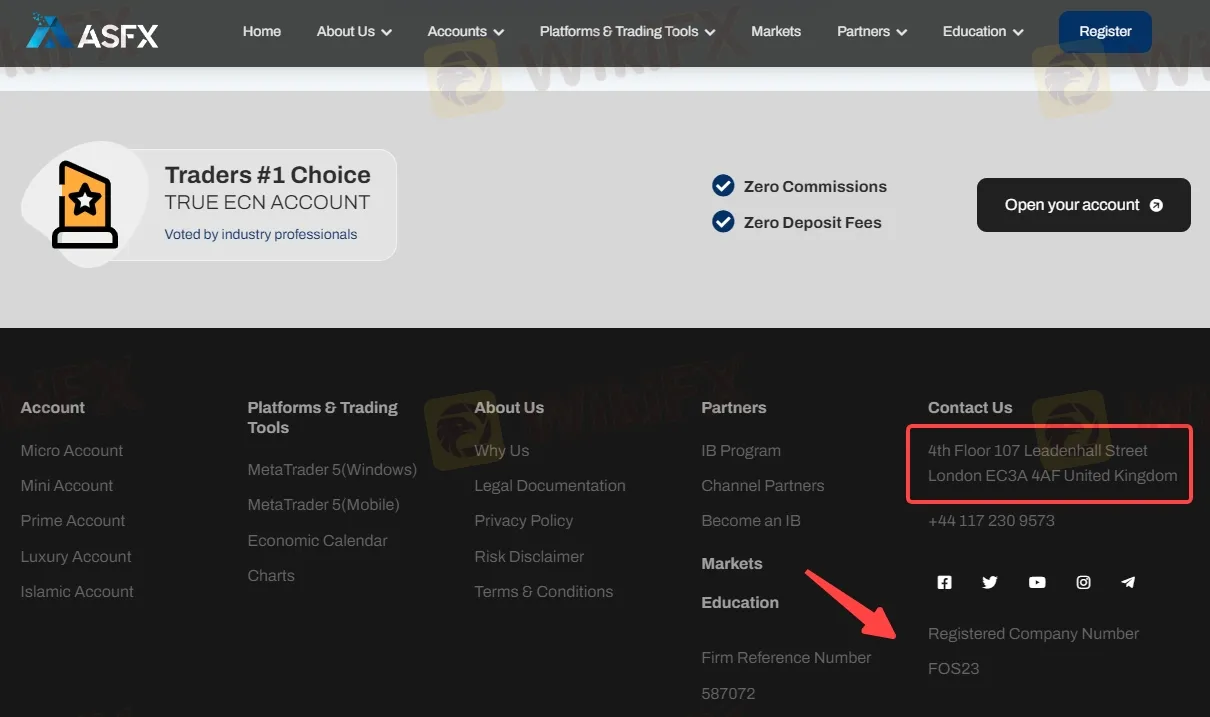Open the Risk Disclaimer link
The width and height of the screenshot is (1210, 717).
point(529,557)
